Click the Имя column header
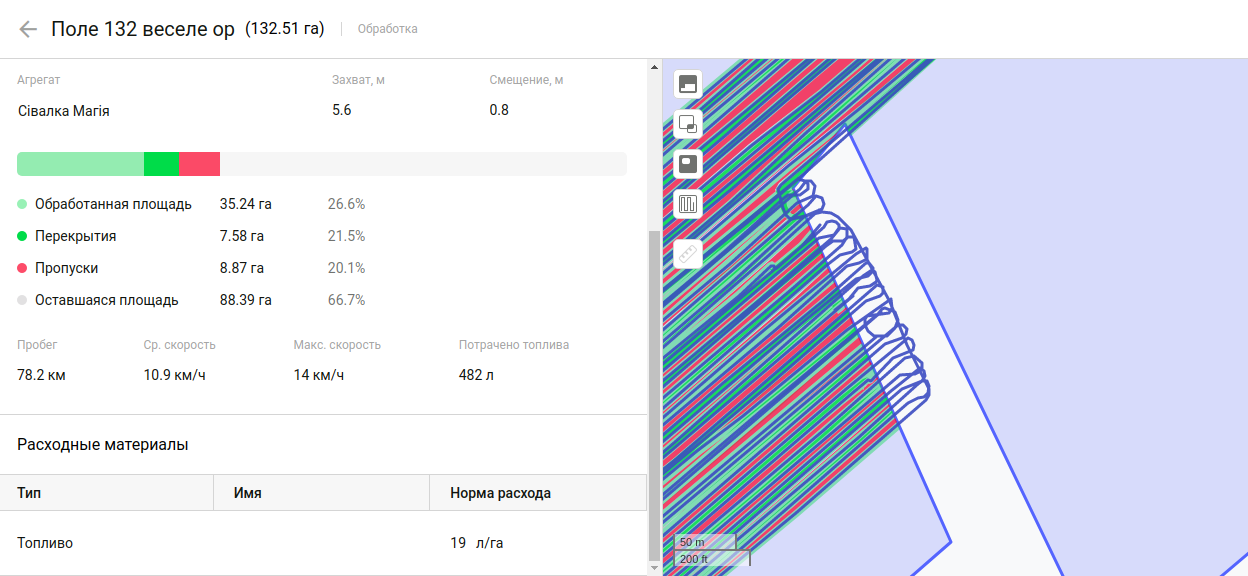 click(248, 493)
